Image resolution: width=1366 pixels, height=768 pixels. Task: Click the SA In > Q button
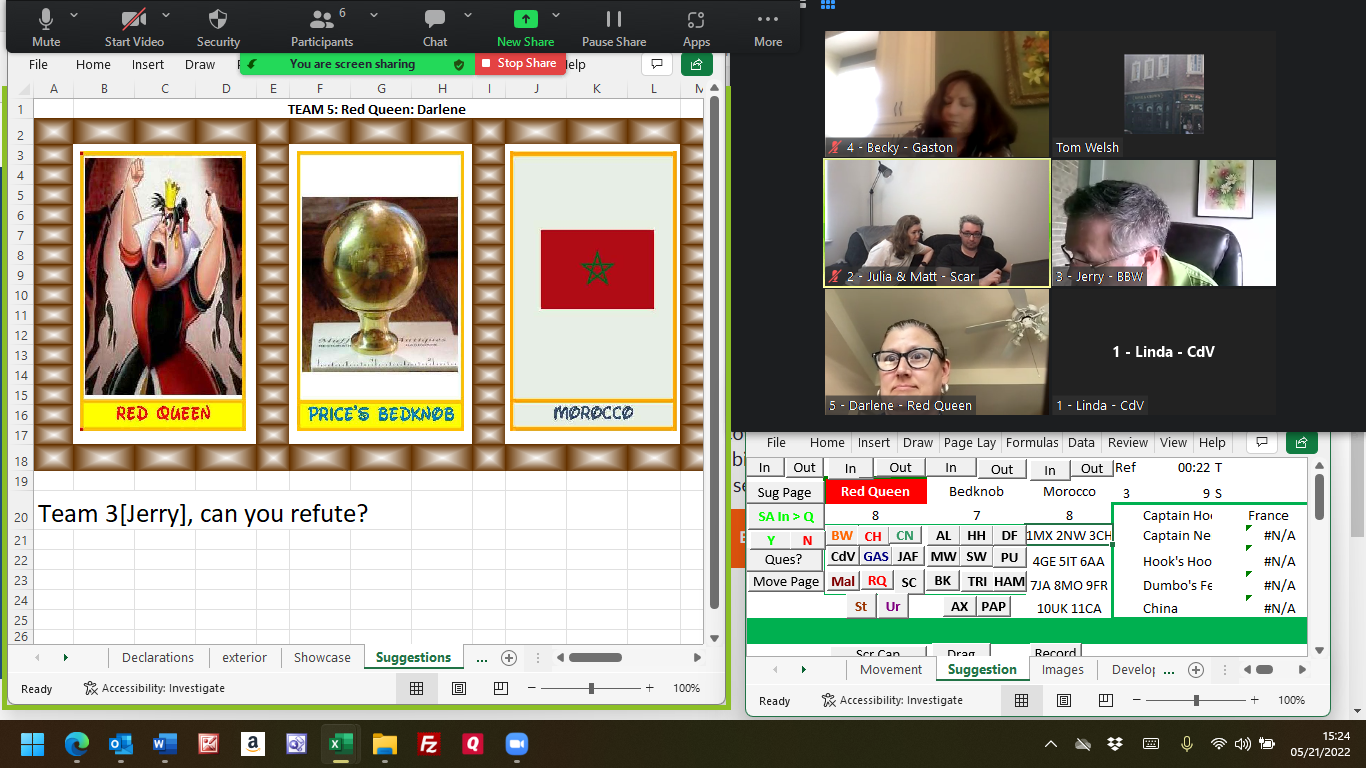tap(786, 516)
